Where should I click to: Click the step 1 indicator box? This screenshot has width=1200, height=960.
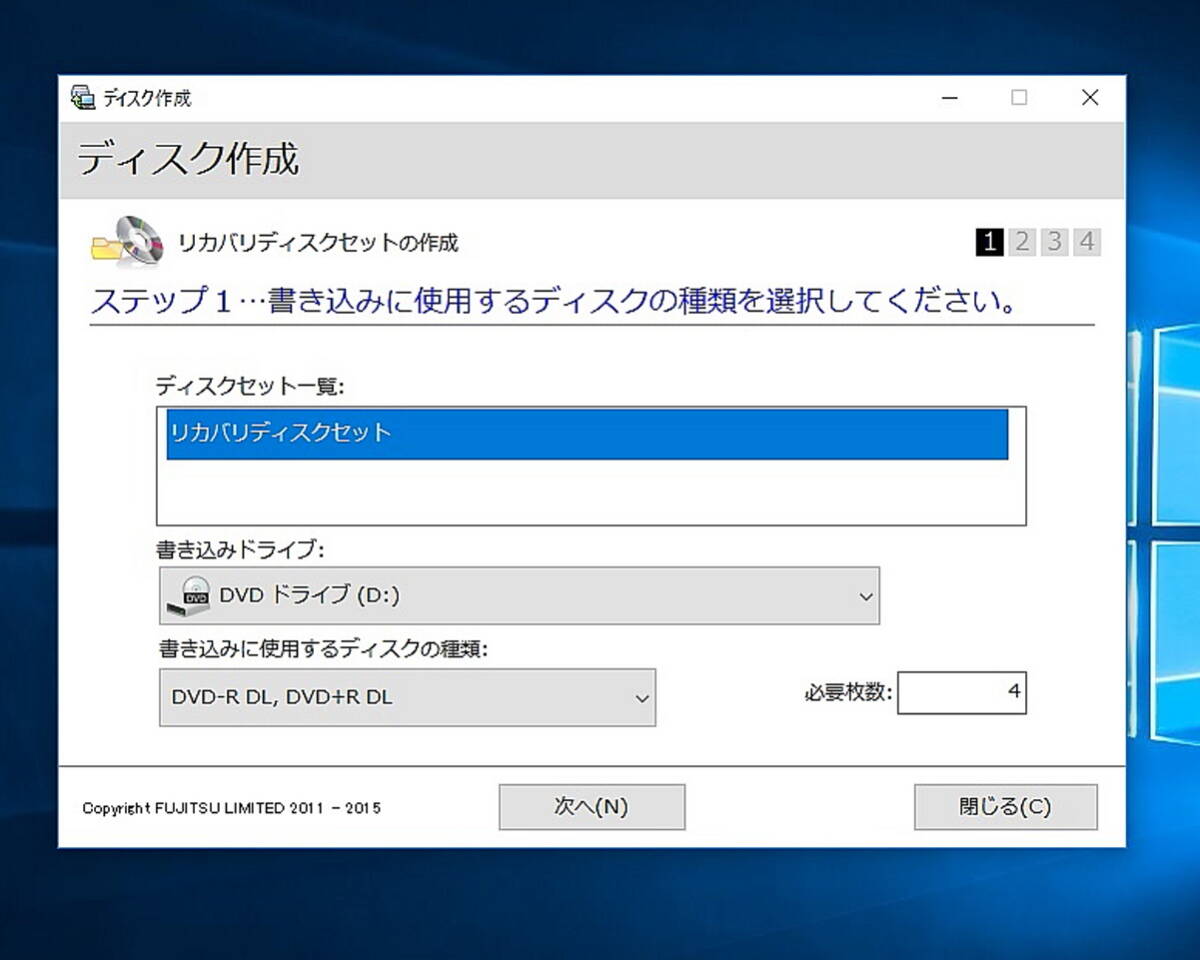click(989, 242)
